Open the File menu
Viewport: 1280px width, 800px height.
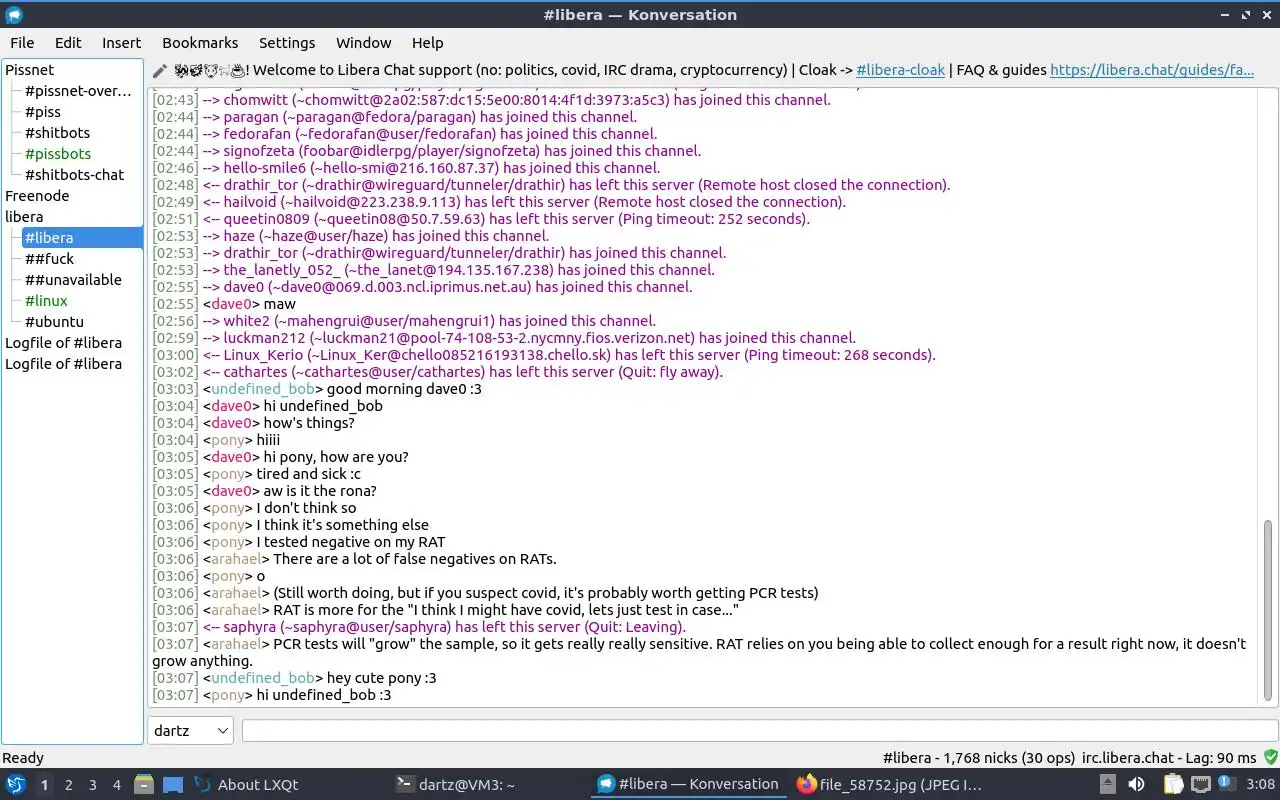(x=22, y=43)
